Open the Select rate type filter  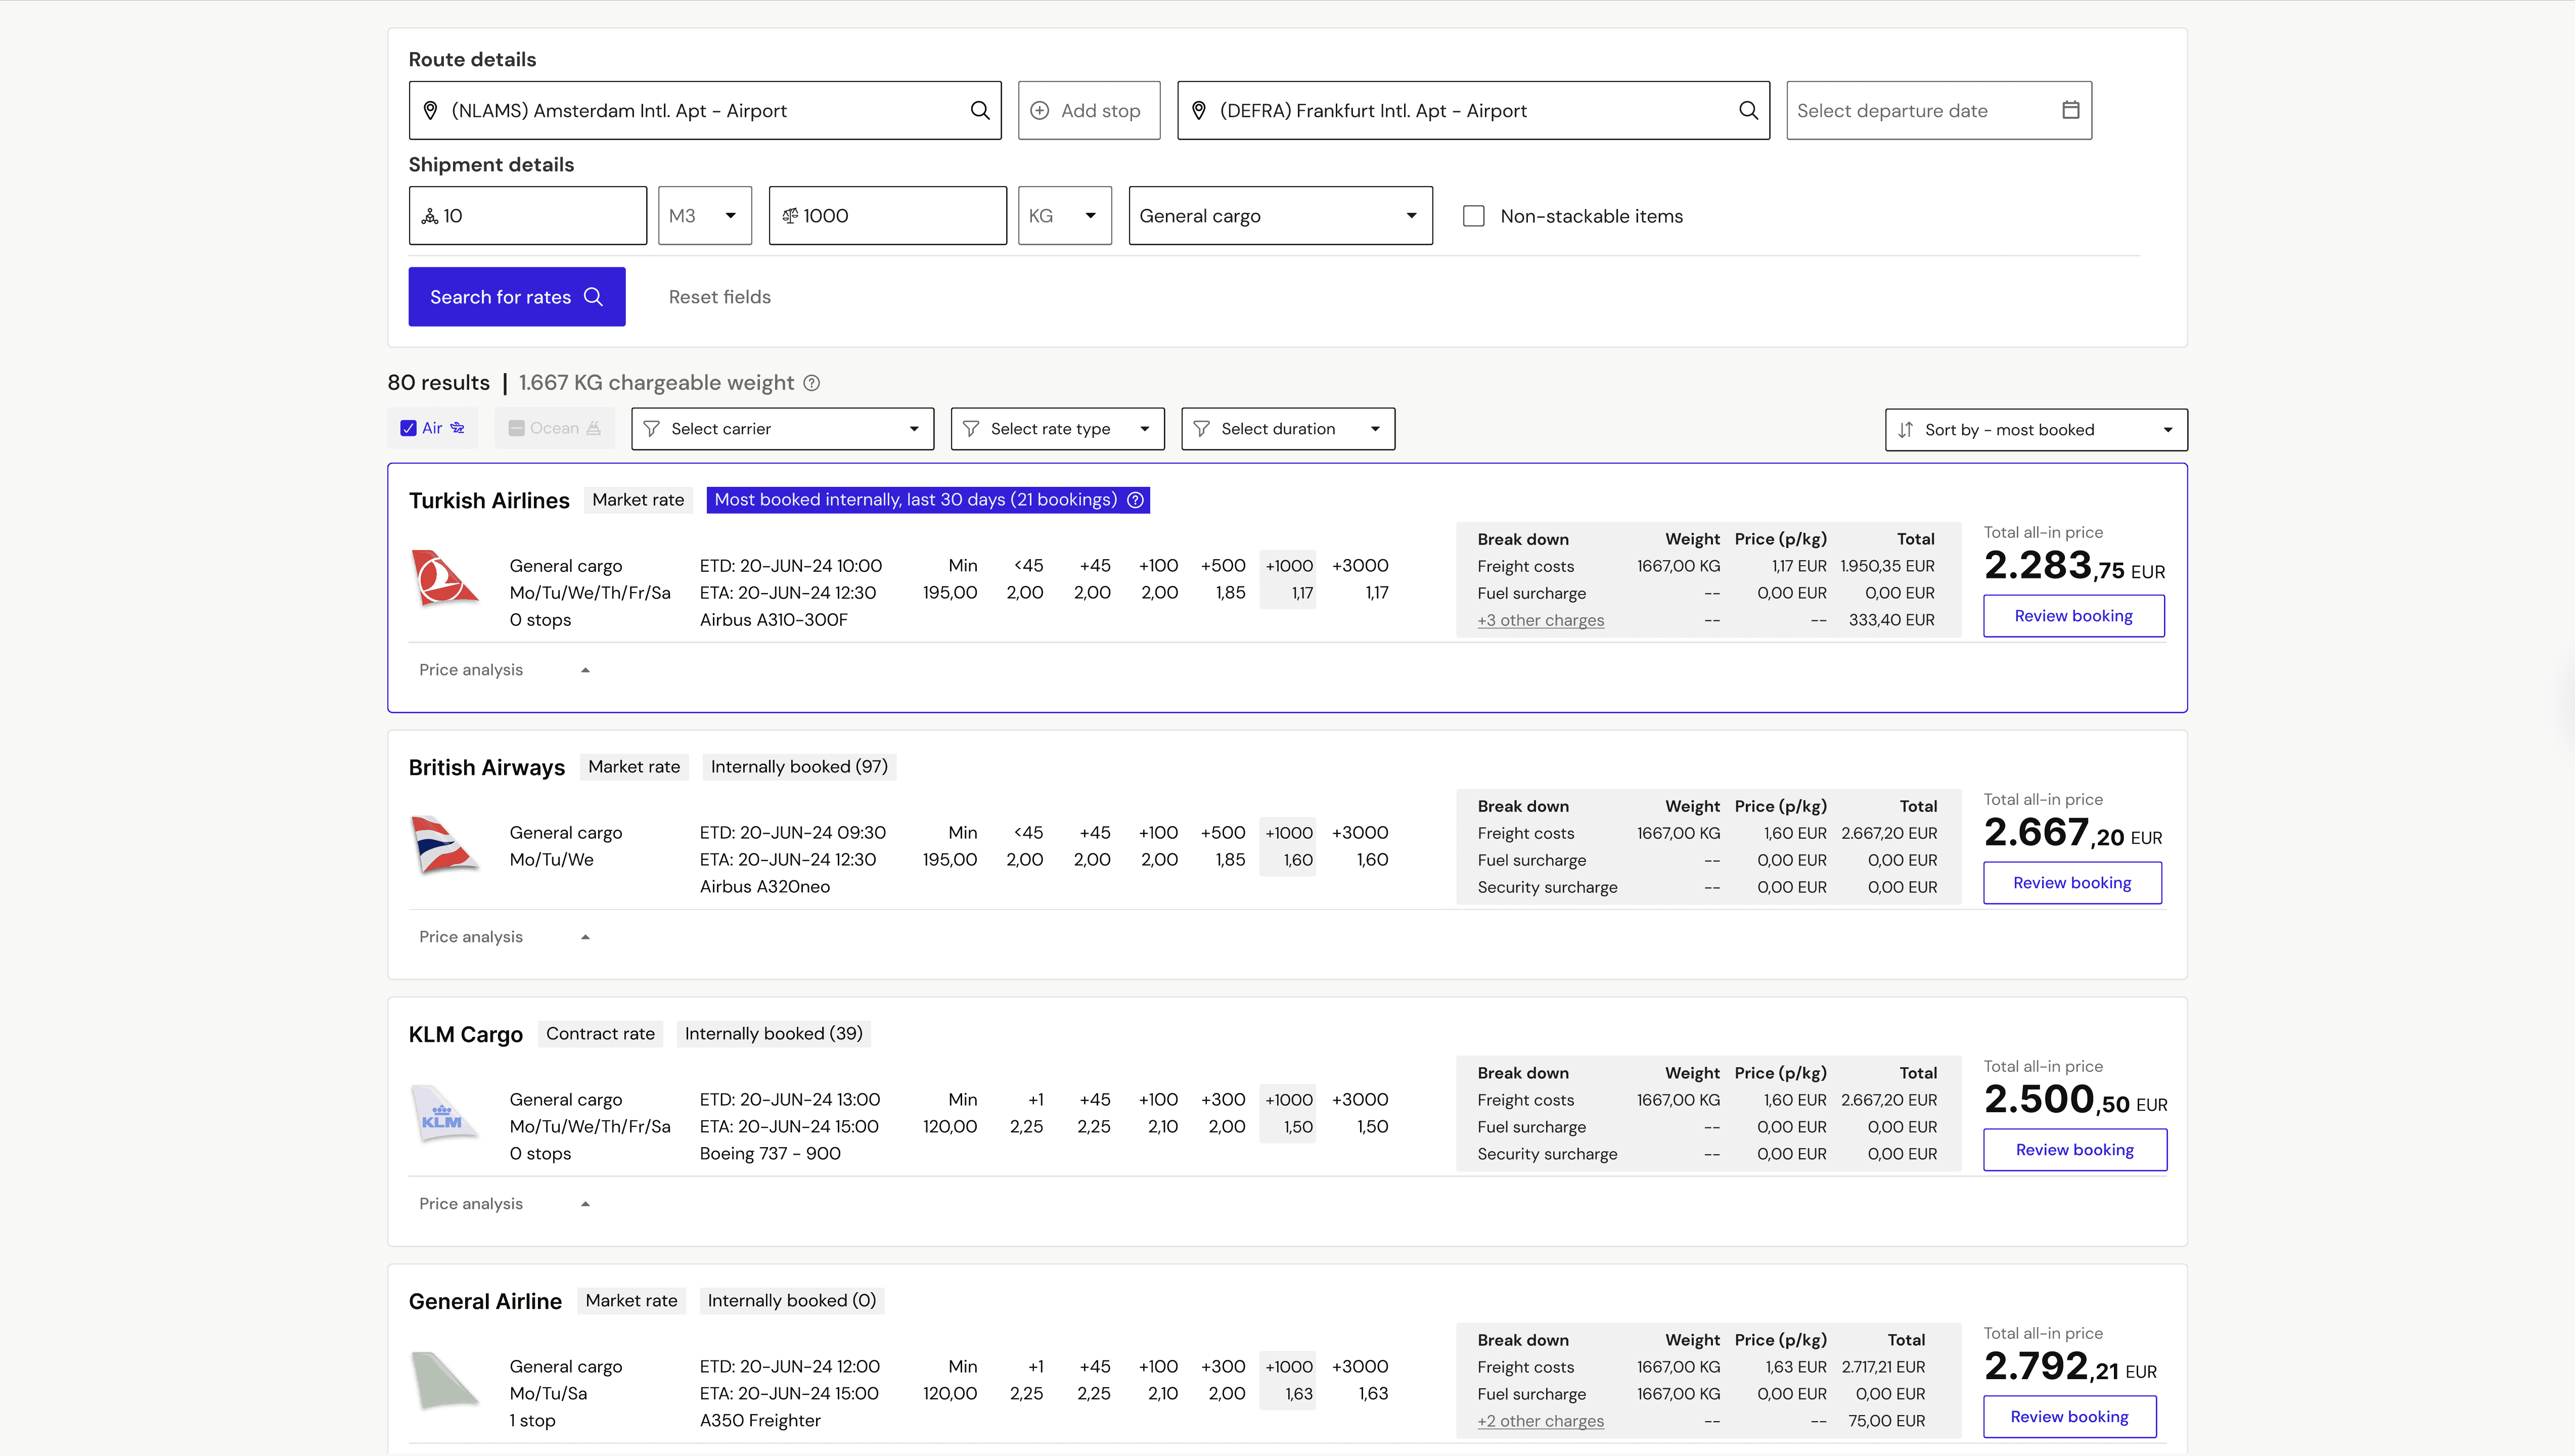[1056, 429]
